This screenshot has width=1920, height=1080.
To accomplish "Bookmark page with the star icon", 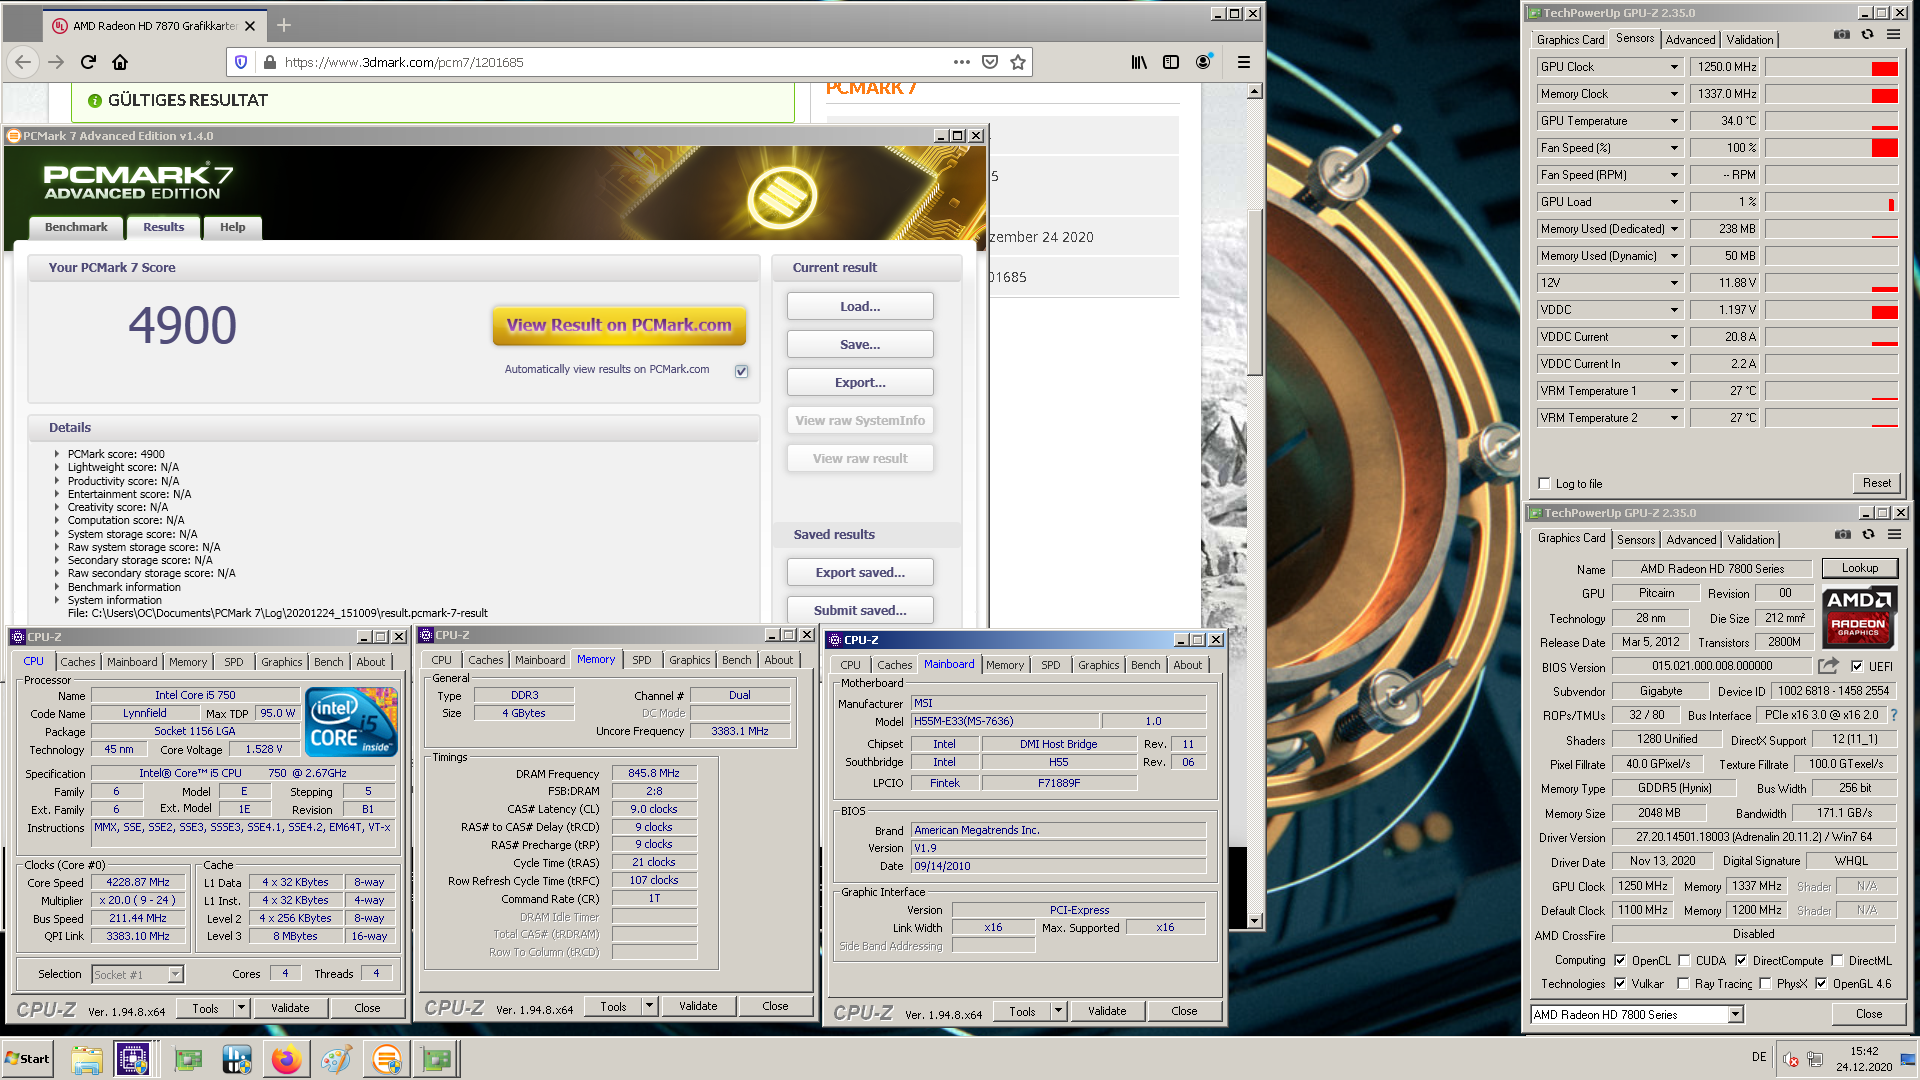I will (1018, 62).
